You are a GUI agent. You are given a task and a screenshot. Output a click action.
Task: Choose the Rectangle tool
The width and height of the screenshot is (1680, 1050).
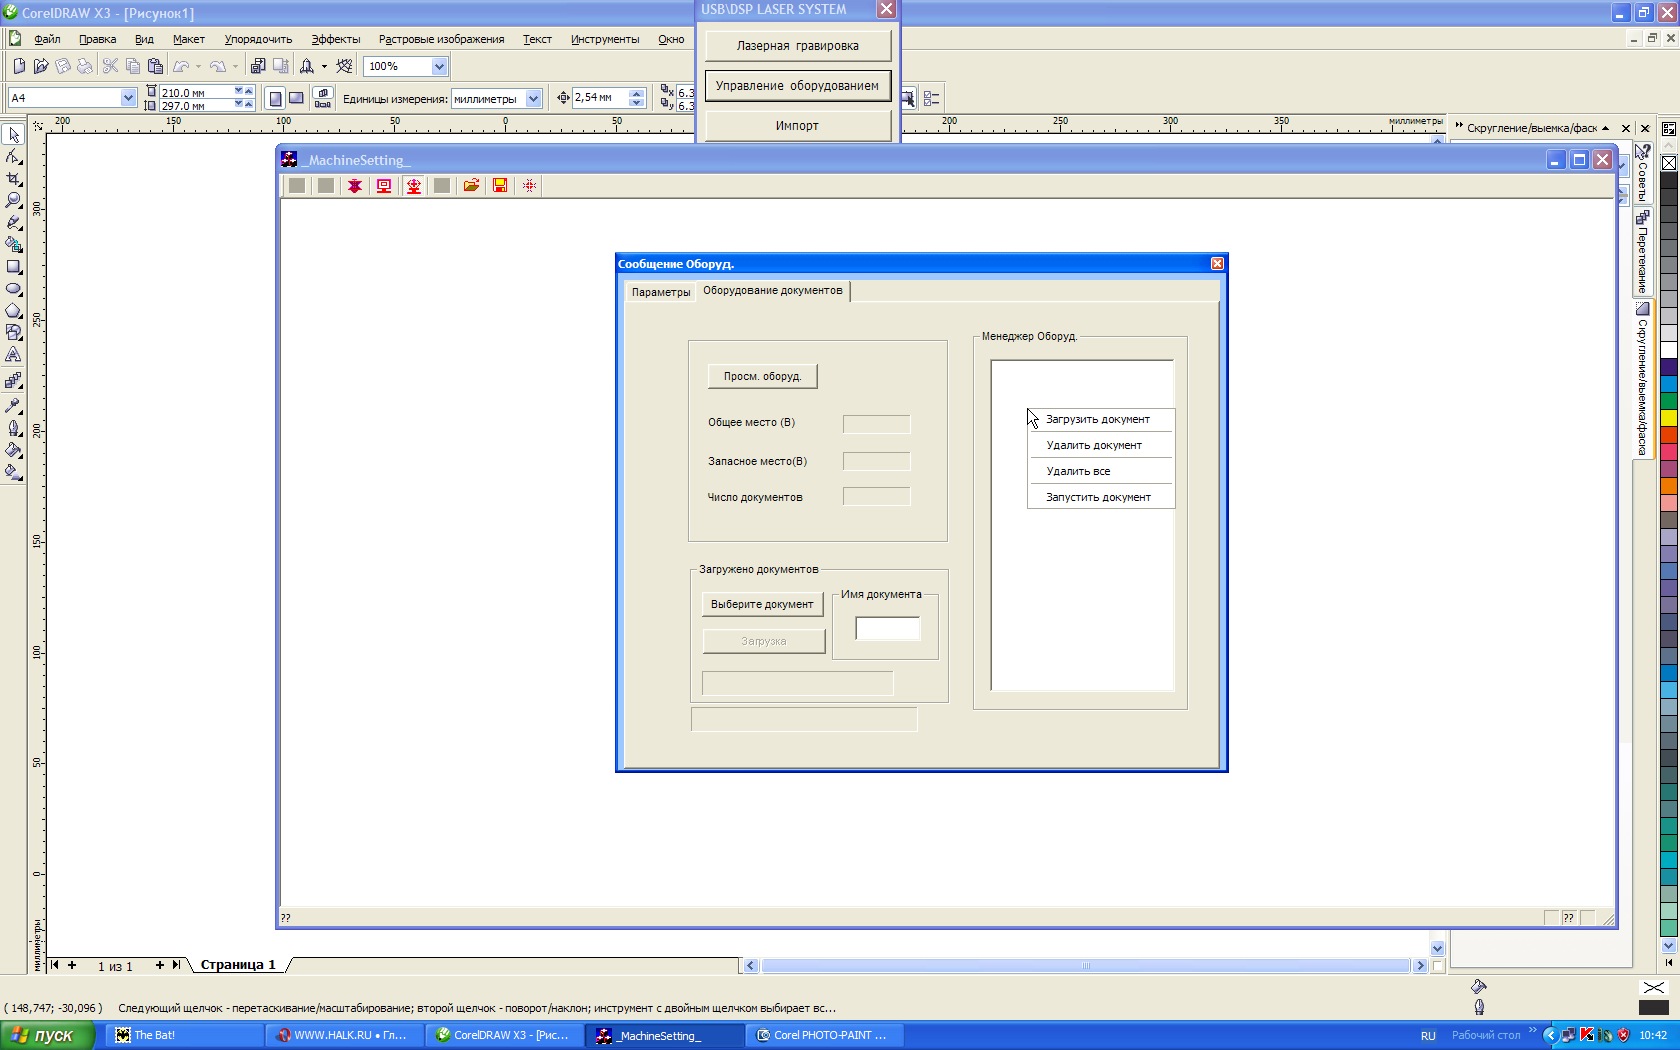(14, 267)
